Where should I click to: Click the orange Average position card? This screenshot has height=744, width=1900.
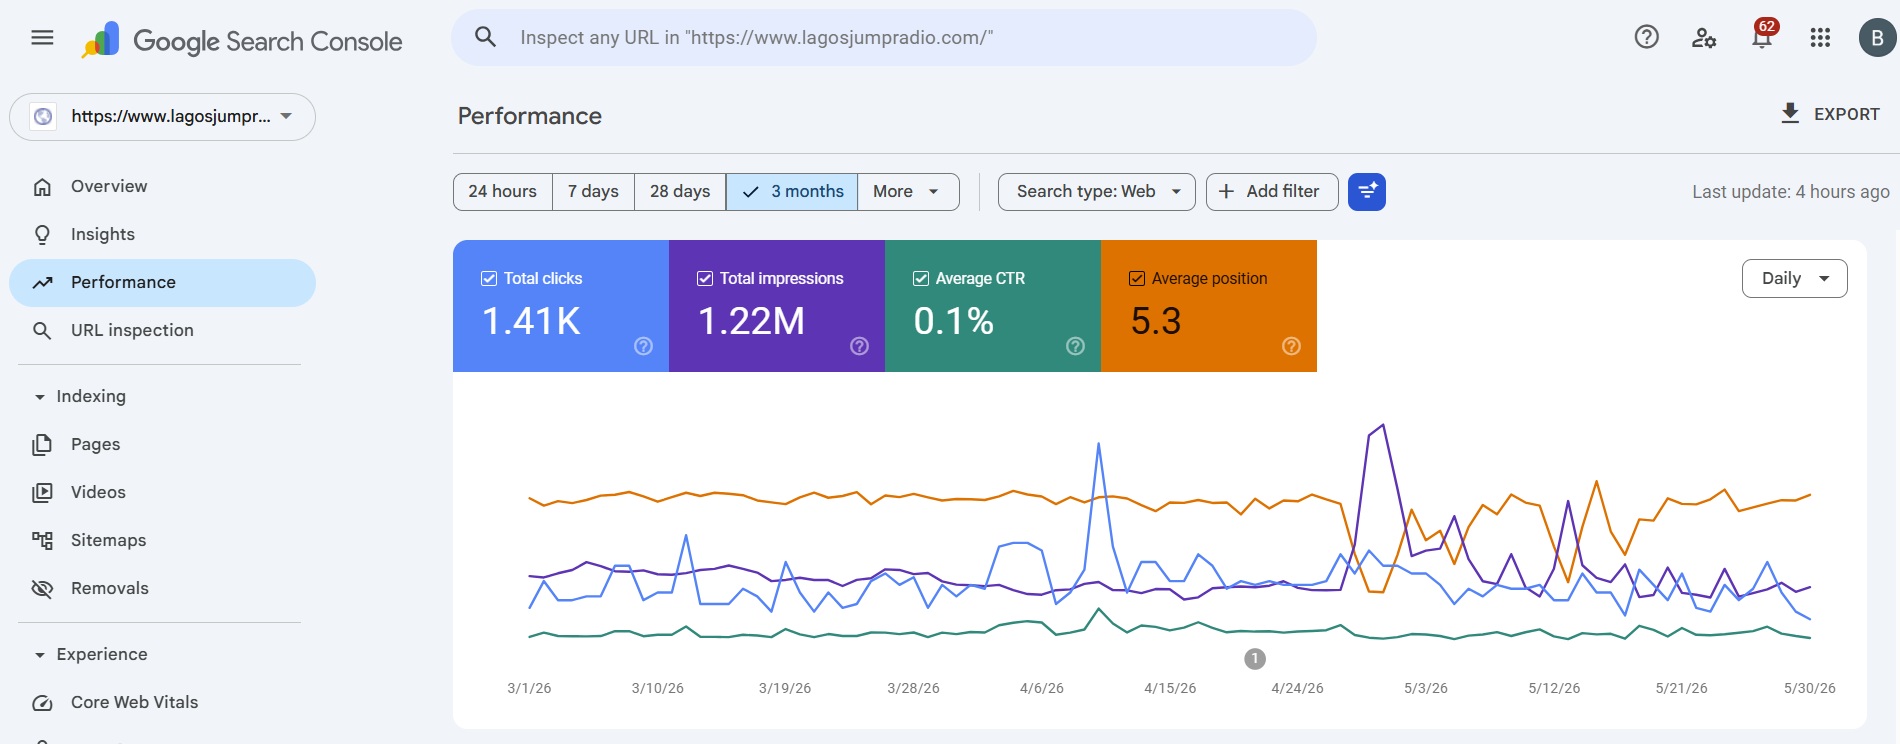tap(1209, 306)
